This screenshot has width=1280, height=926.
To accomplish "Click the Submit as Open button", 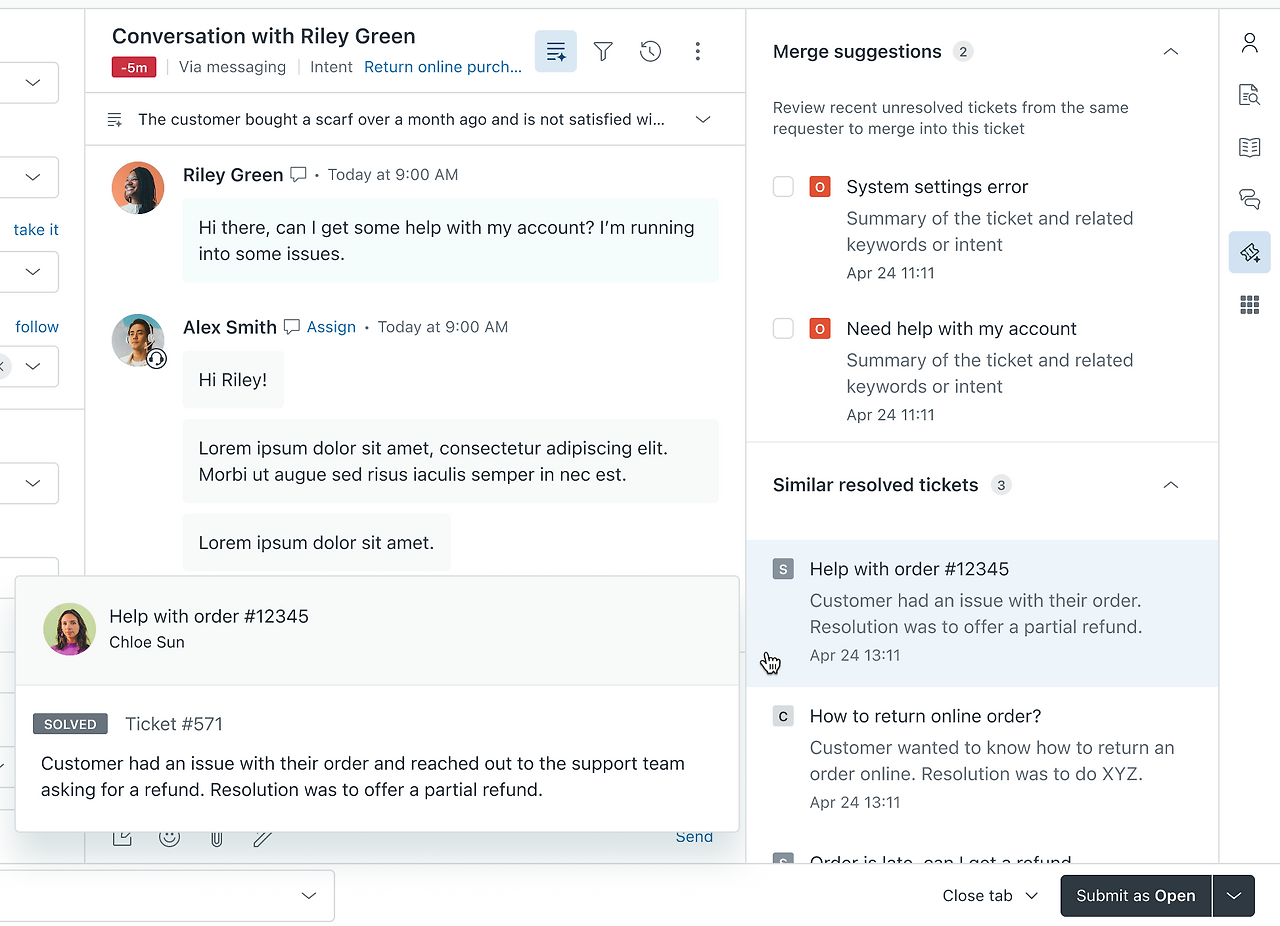I will point(1136,896).
